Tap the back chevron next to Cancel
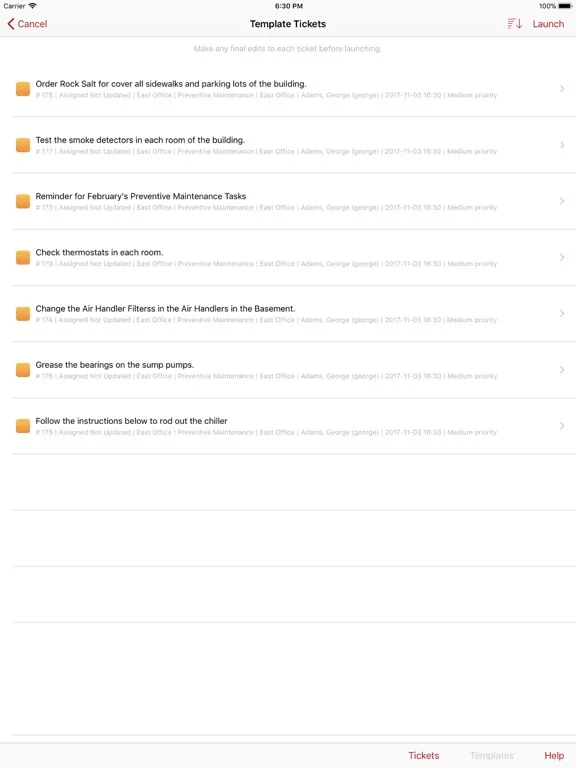The image size is (576, 768). 11,24
